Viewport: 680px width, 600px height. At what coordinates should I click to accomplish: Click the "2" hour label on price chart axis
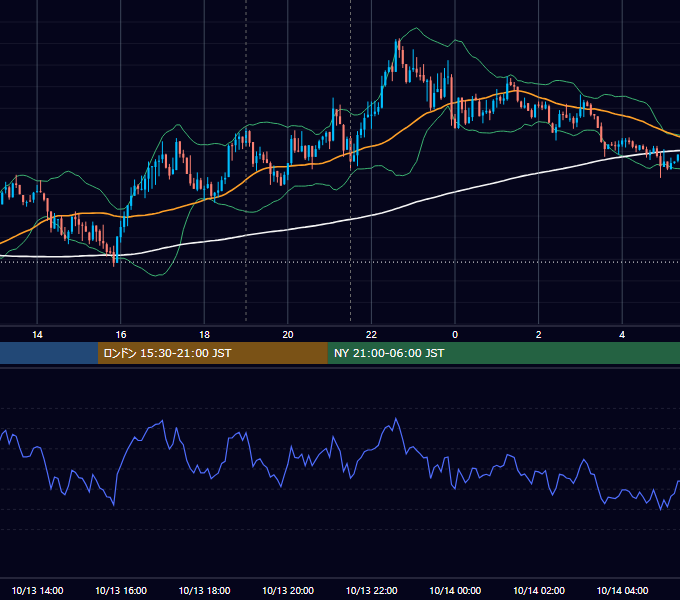pyautogui.click(x=539, y=335)
